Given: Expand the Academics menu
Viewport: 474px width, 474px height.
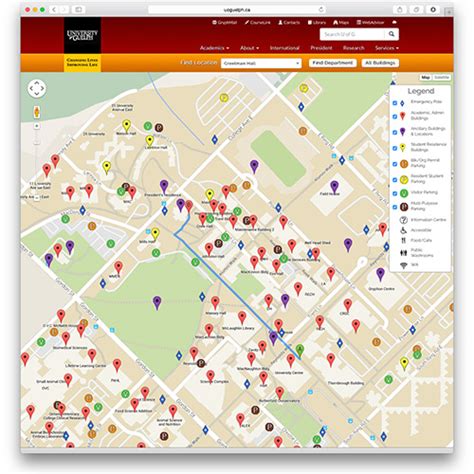Looking at the screenshot, I should (x=214, y=48).
